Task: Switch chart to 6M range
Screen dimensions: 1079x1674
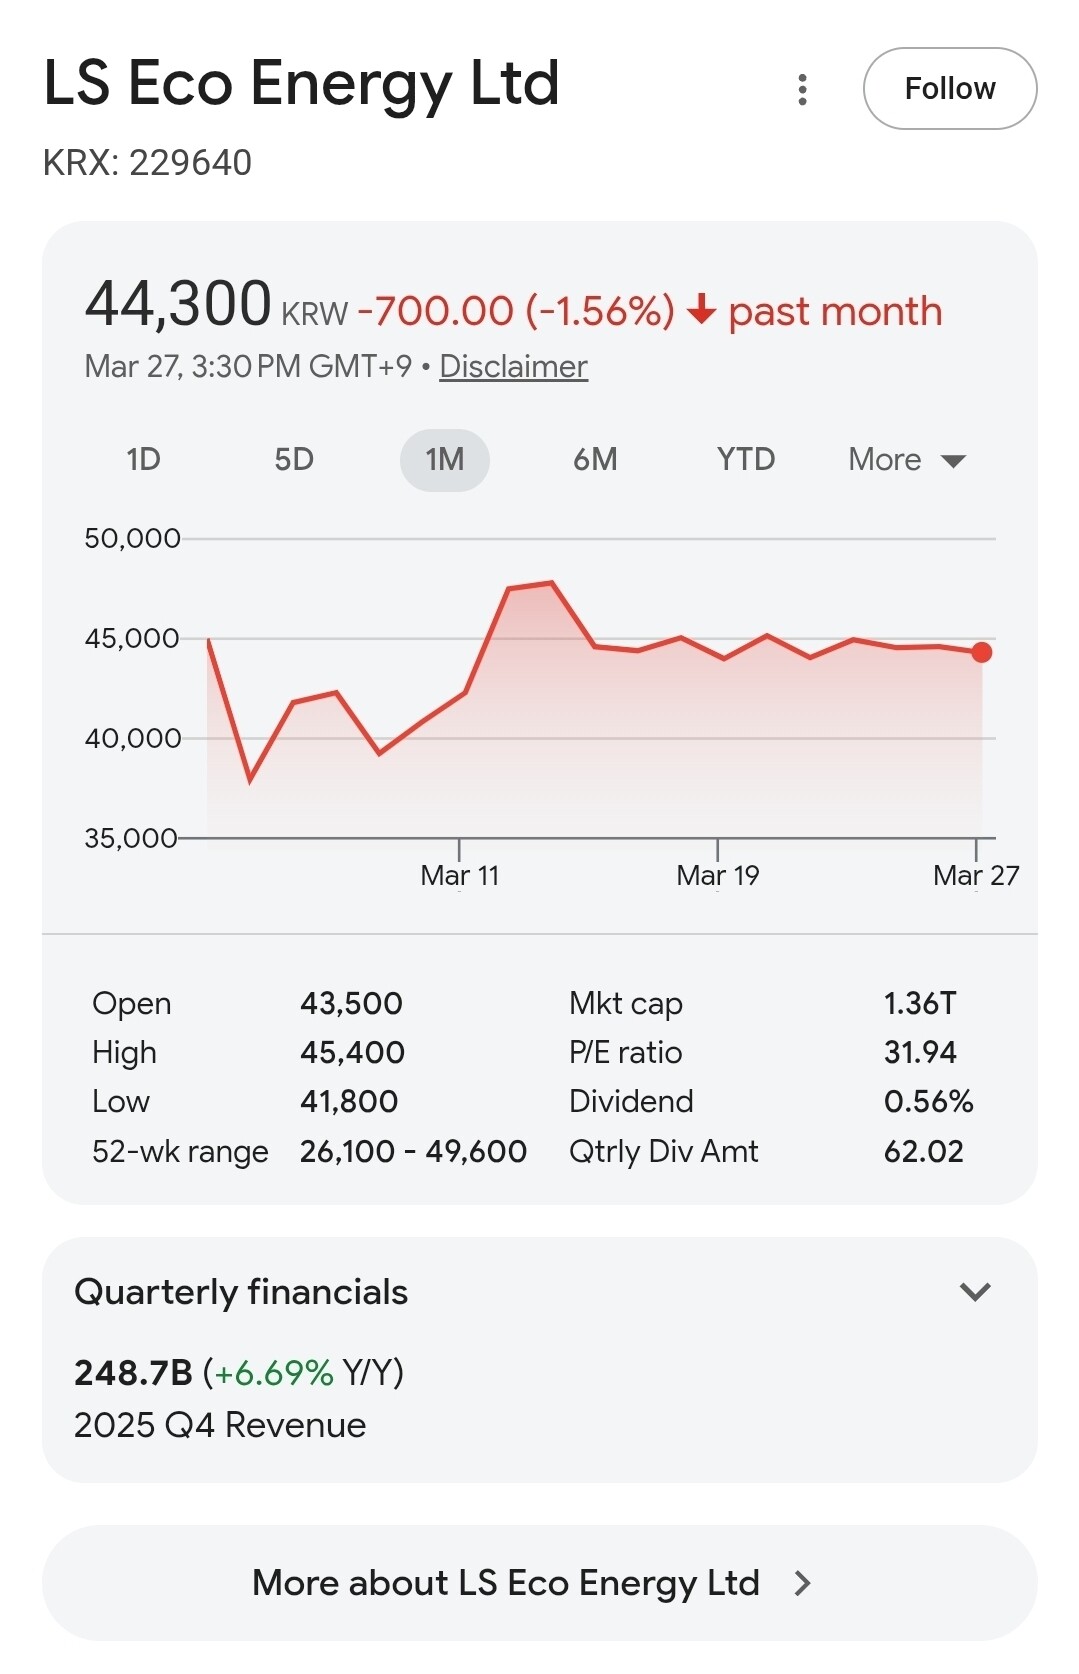Action: (x=595, y=460)
